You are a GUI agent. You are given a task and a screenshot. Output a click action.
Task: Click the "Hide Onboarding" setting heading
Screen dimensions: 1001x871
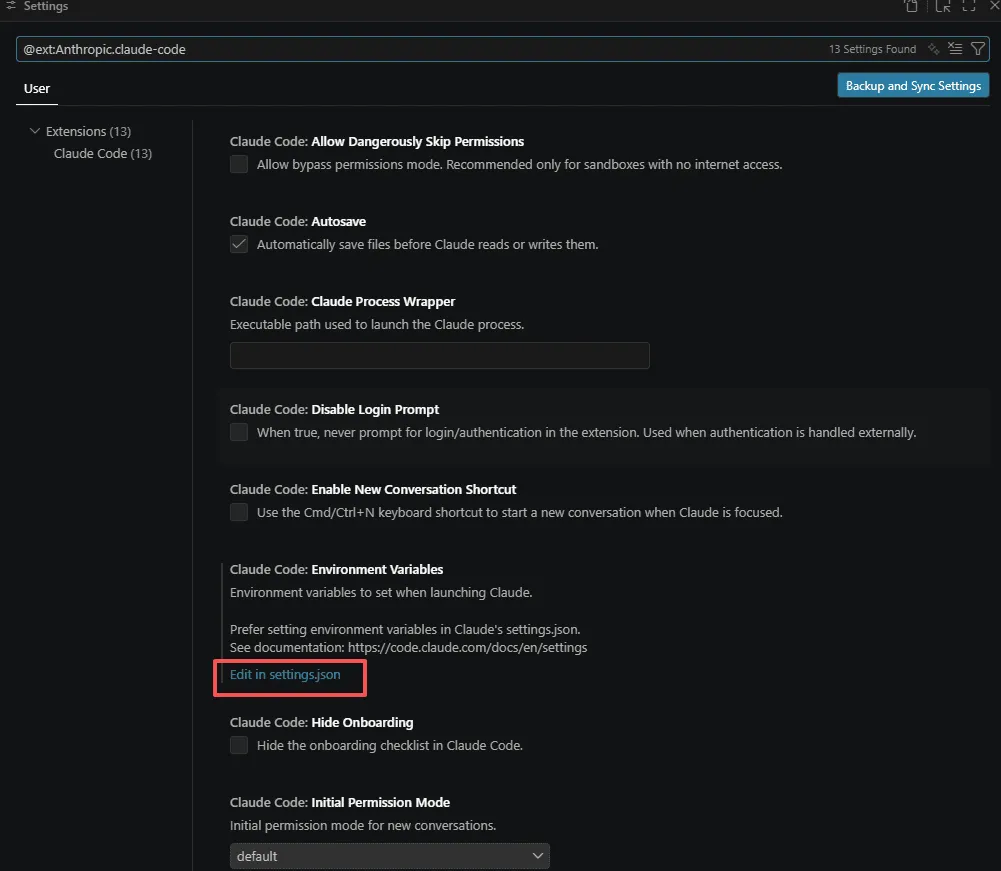point(362,723)
